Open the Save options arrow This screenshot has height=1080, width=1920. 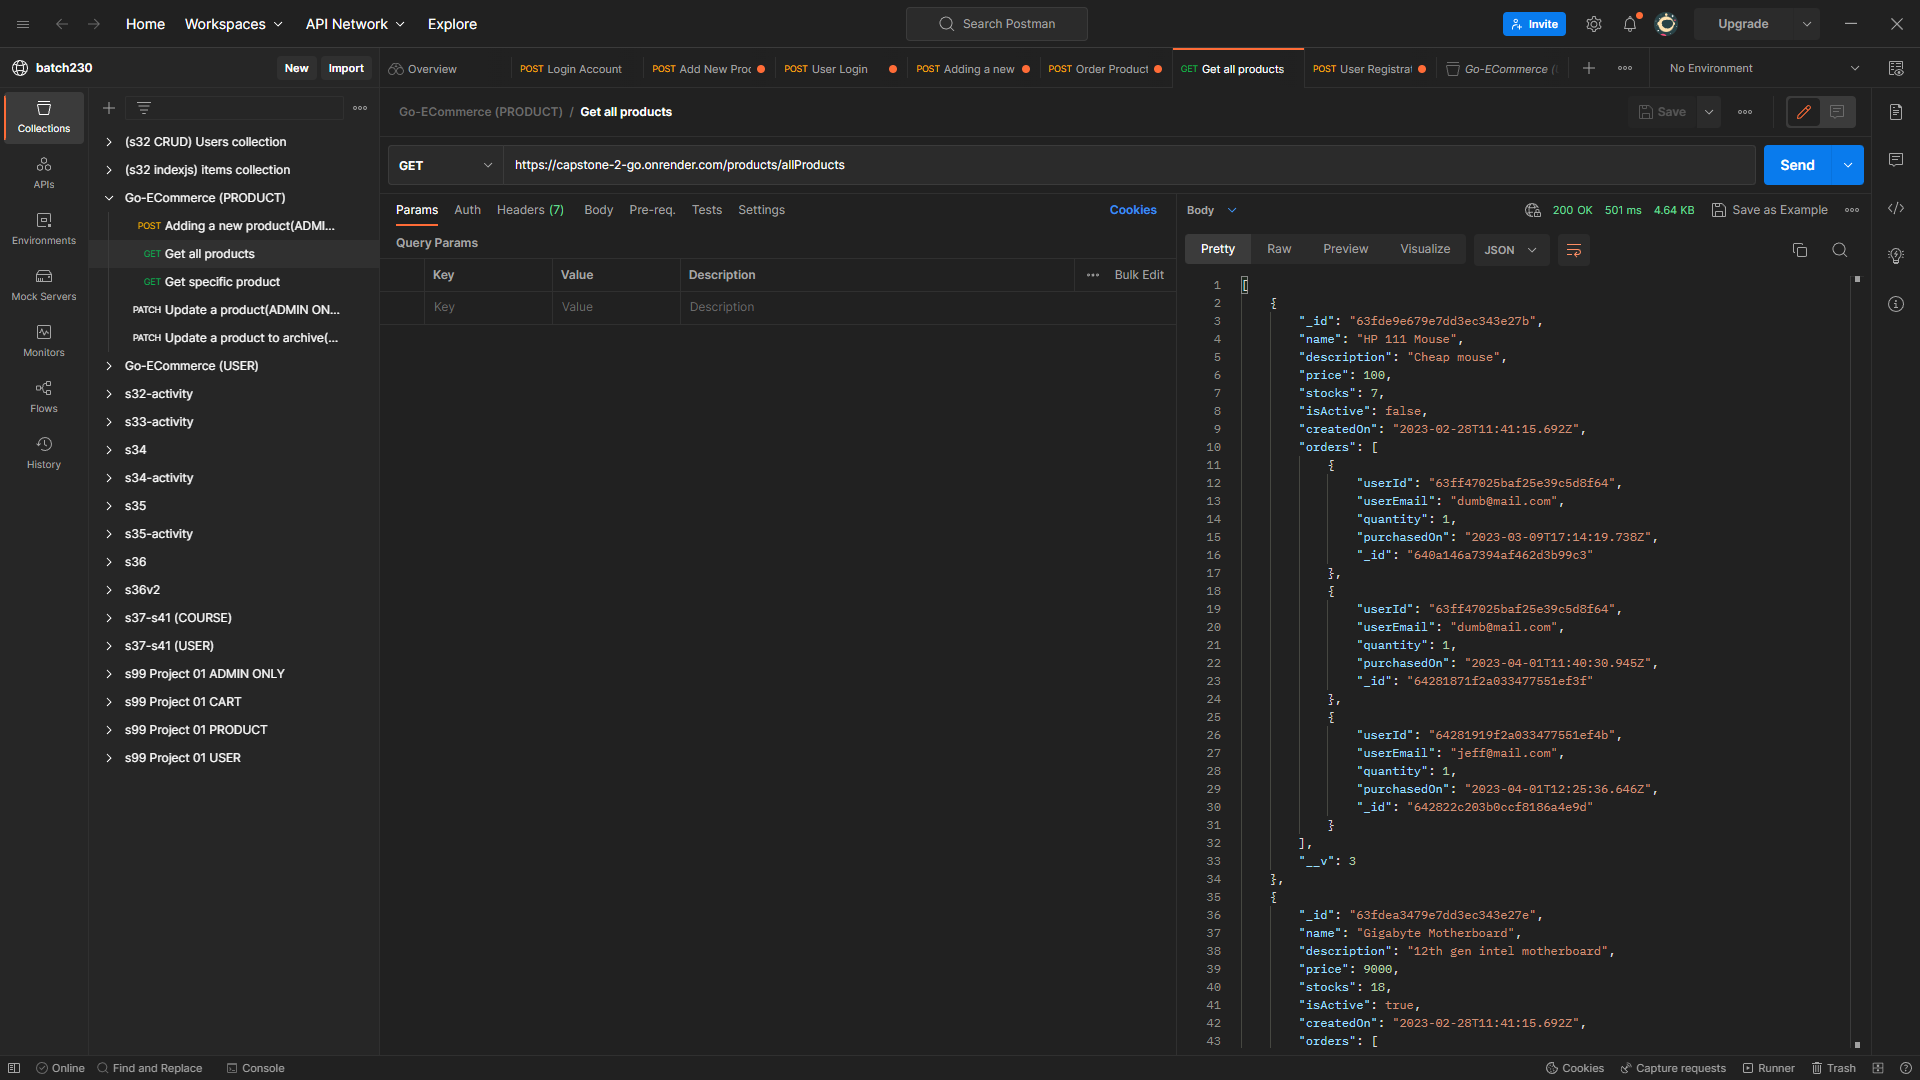[x=1710, y=112]
